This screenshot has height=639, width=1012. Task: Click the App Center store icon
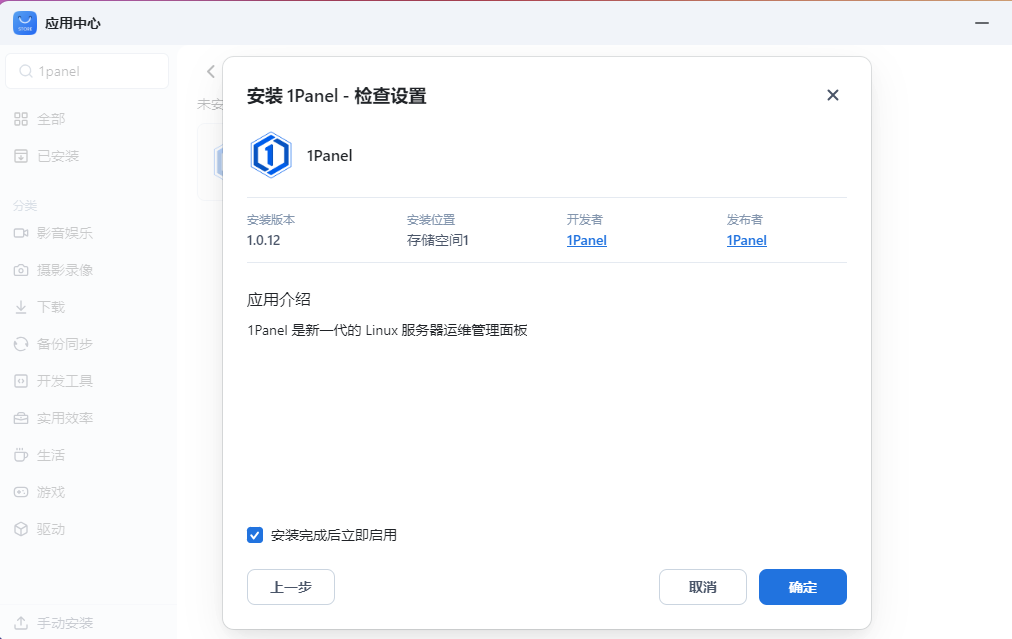click(x=25, y=23)
